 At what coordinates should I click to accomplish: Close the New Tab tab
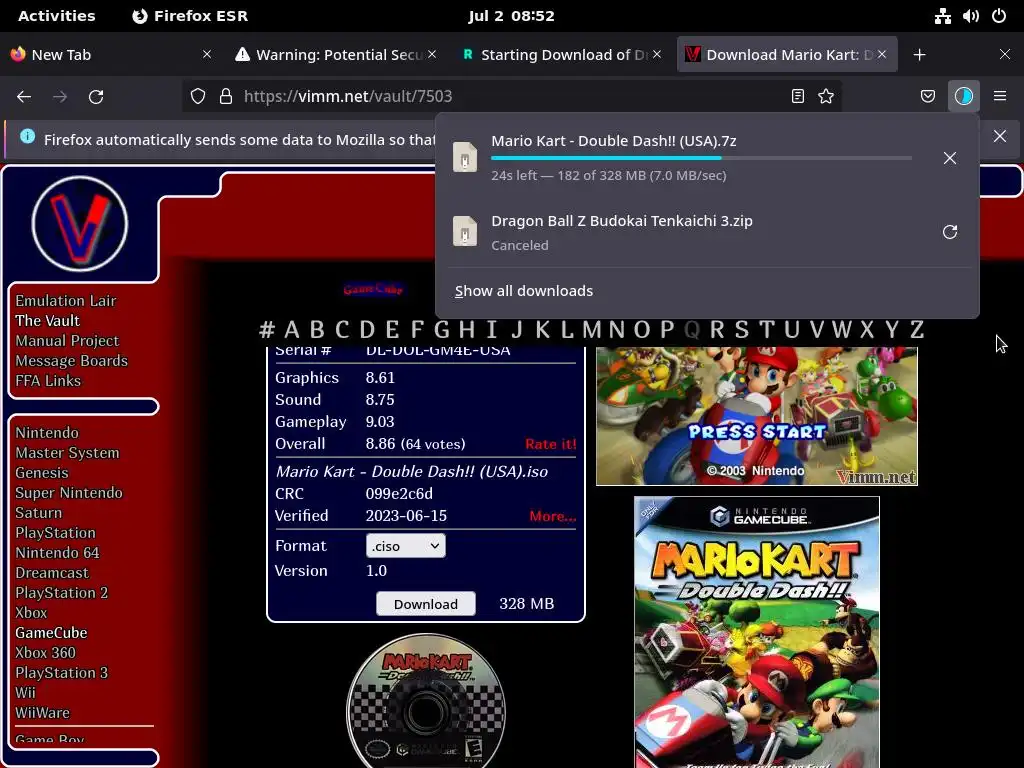pyautogui.click(x=207, y=54)
